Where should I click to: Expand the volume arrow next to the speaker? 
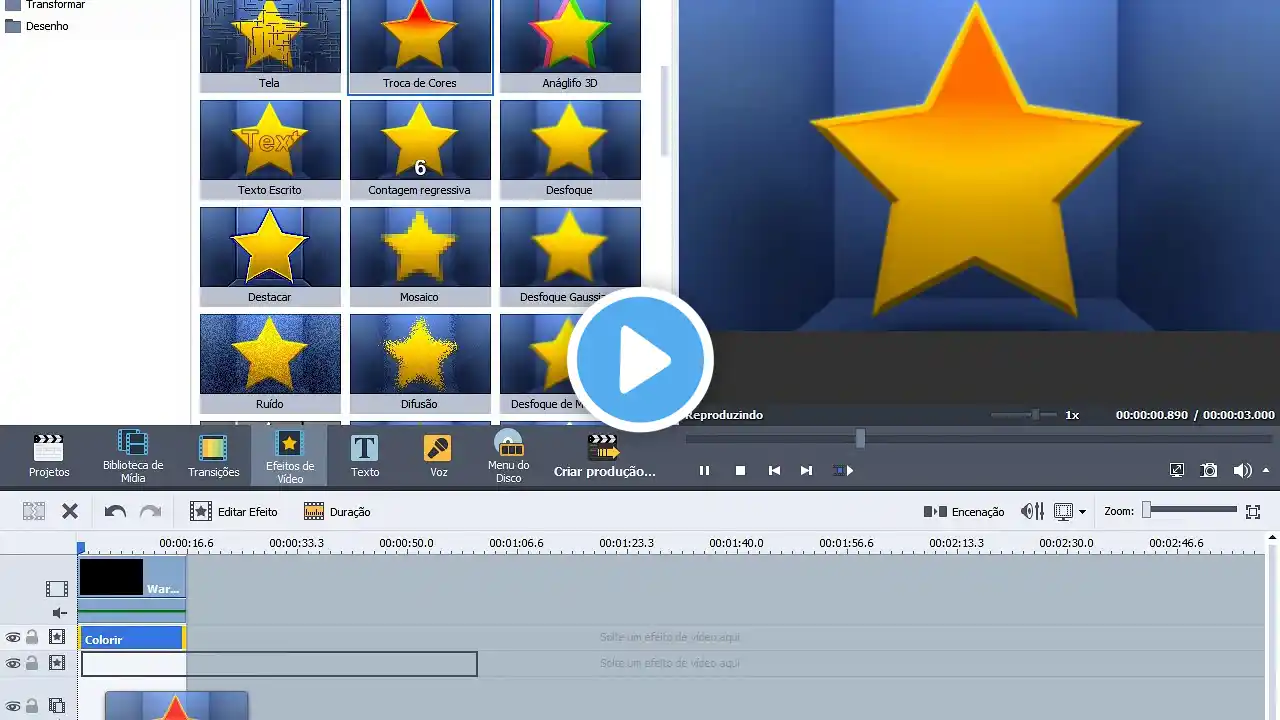[1266, 470]
